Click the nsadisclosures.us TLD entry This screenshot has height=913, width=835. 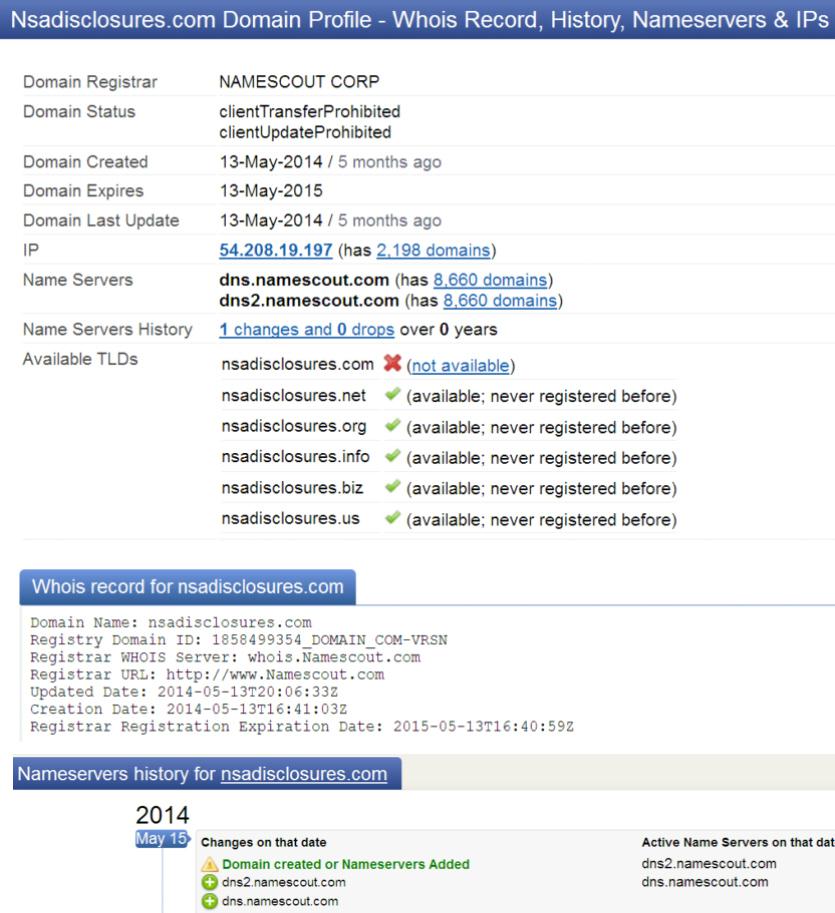(291, 518)
